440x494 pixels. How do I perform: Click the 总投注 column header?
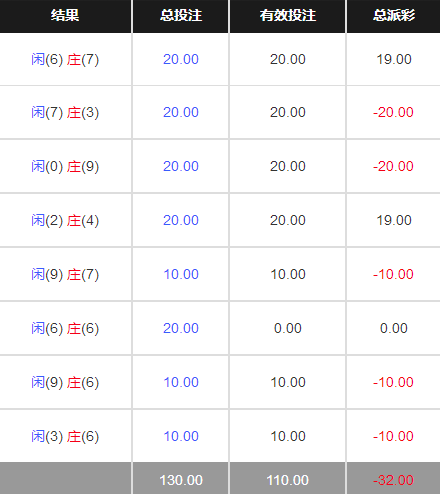click(181, 15)
